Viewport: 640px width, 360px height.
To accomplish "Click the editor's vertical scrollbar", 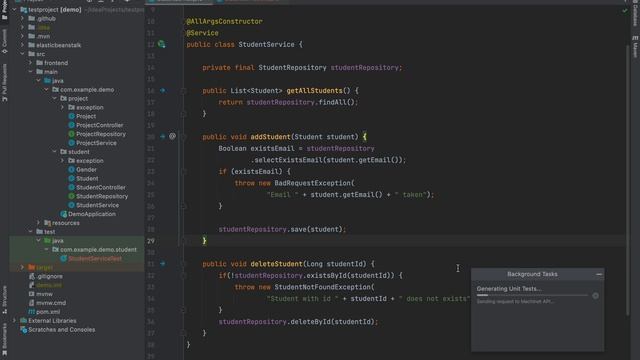I will click(x=628, y=180).
